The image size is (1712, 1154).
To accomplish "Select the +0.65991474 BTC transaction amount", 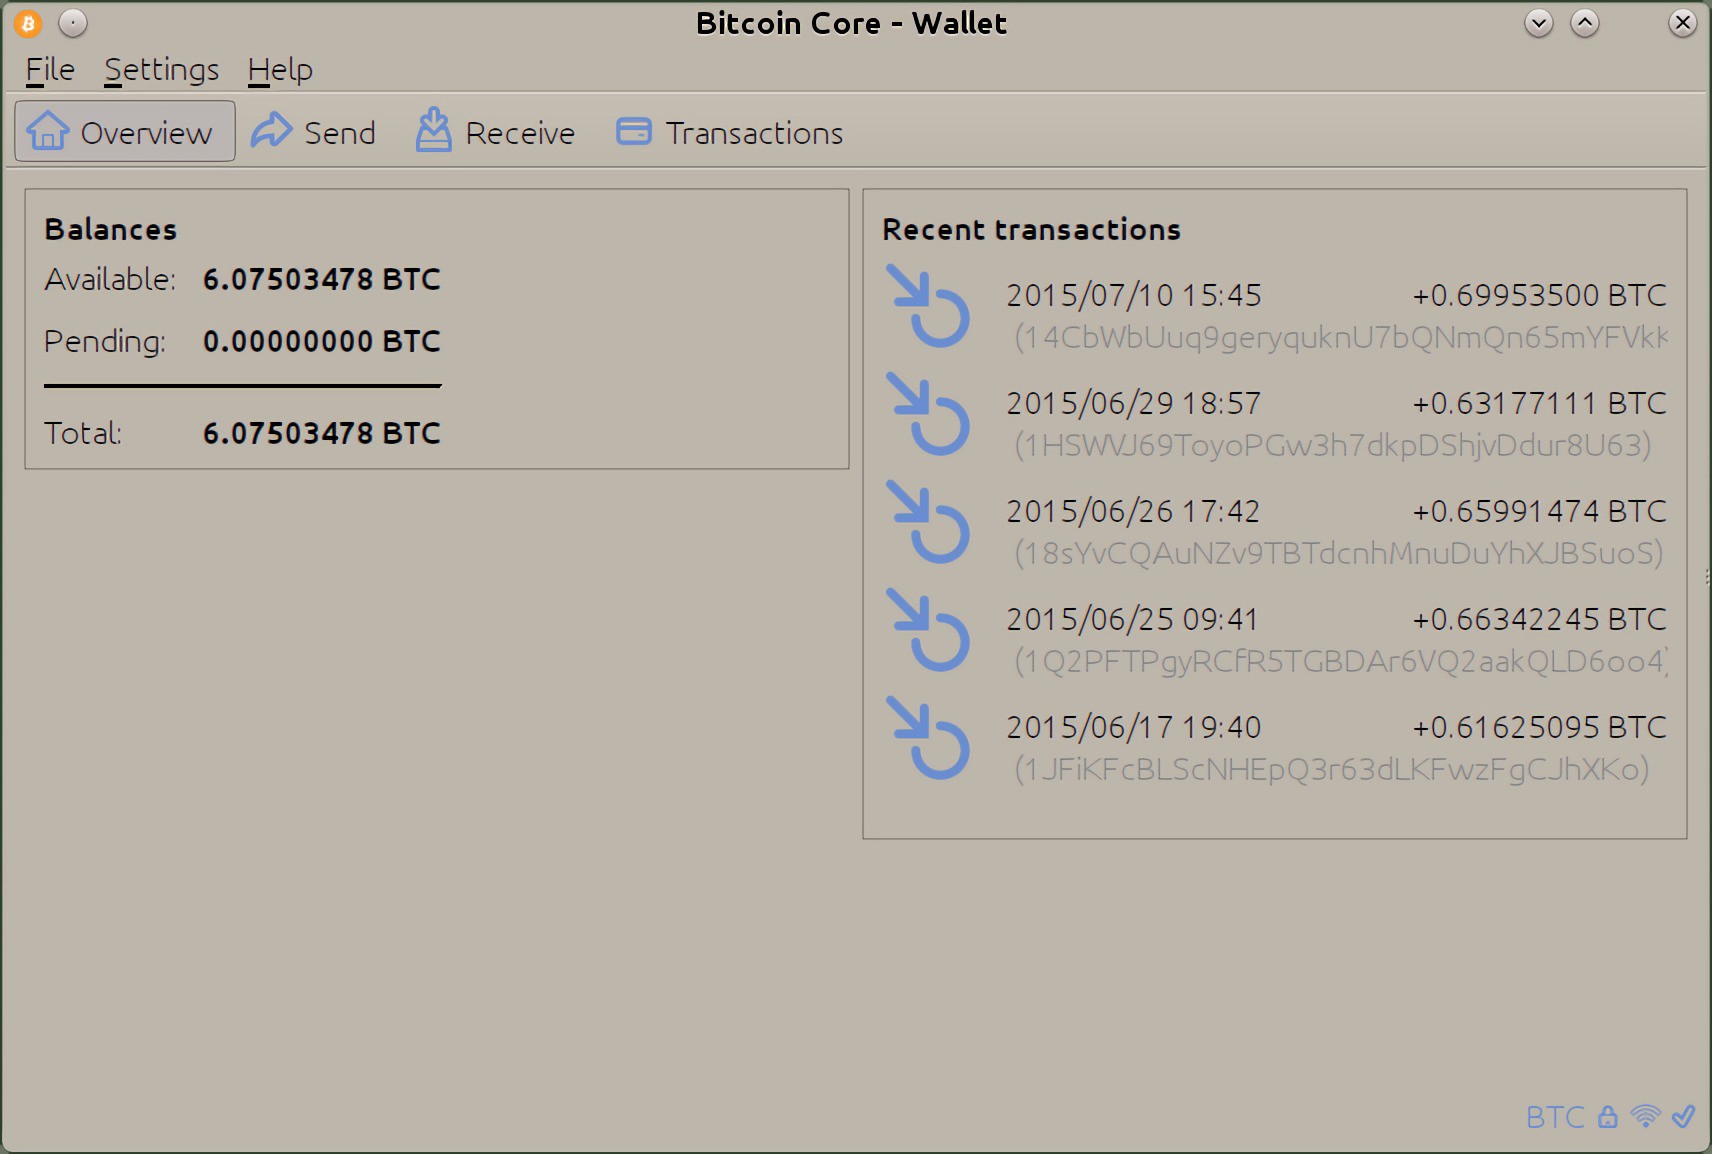I will [1539, 511].
